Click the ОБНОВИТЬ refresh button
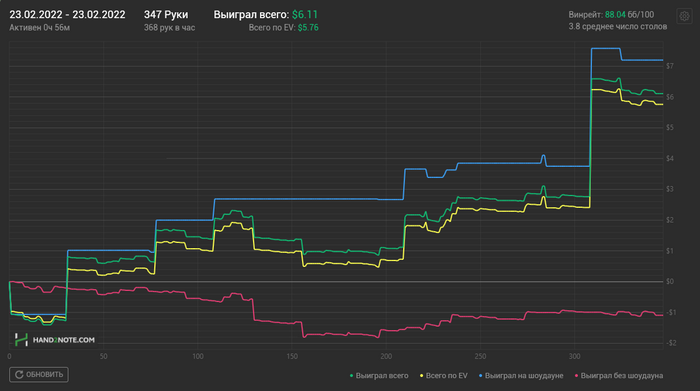This screenshot has height=391, width=700. tap(39, 374)
